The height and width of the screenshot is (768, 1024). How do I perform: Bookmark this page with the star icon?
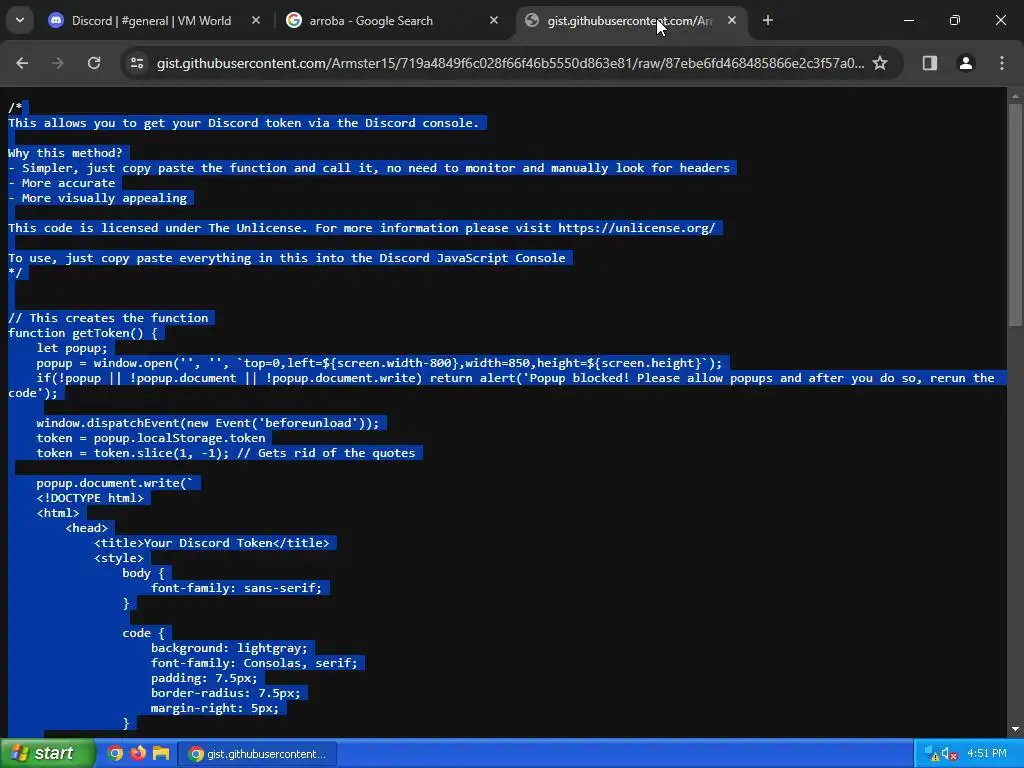880,63
